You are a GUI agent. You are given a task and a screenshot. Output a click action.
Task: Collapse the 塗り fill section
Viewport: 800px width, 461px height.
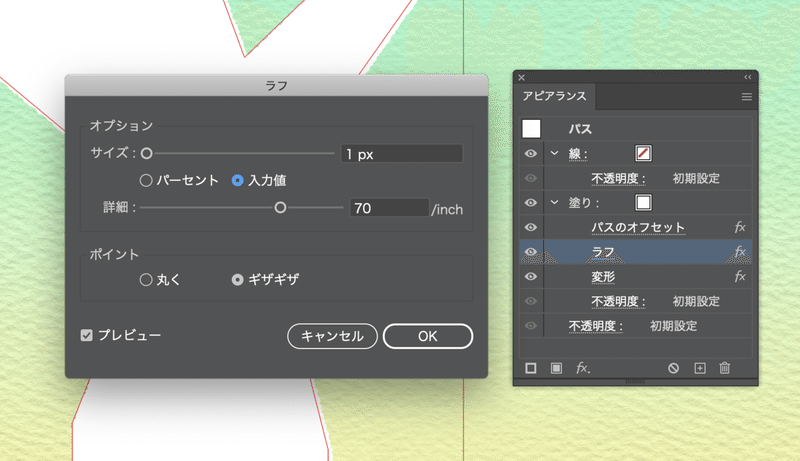tap(555, 202)
